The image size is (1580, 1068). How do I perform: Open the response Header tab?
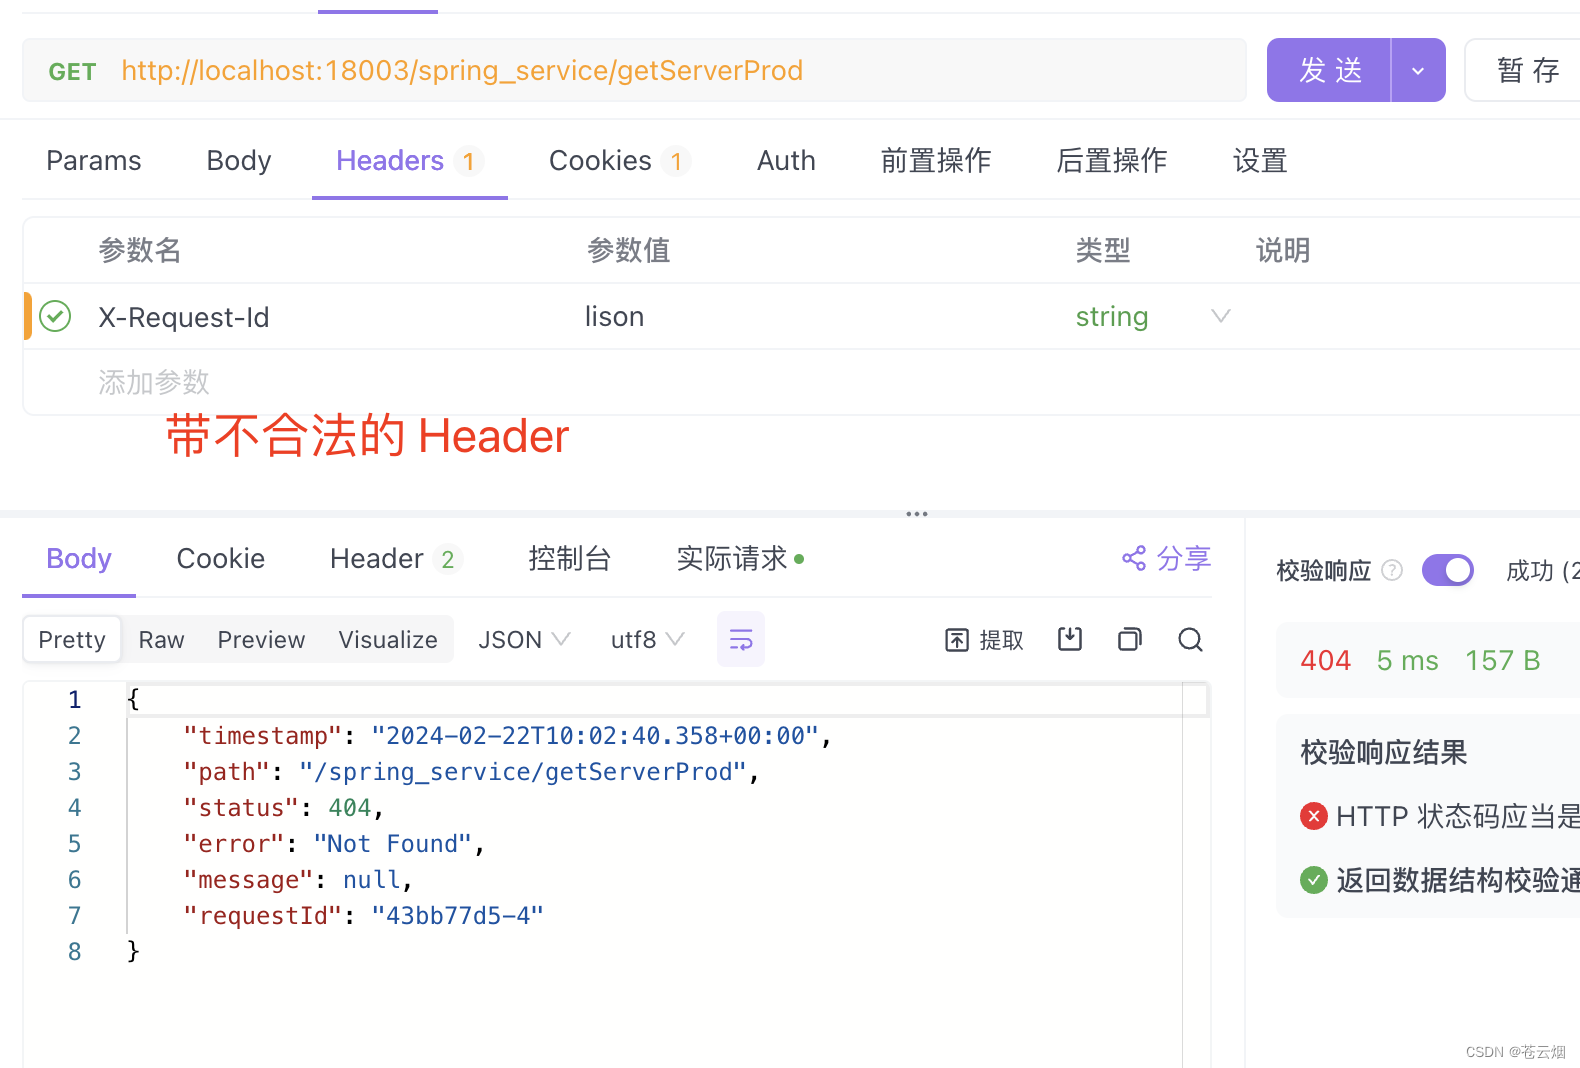395,558
